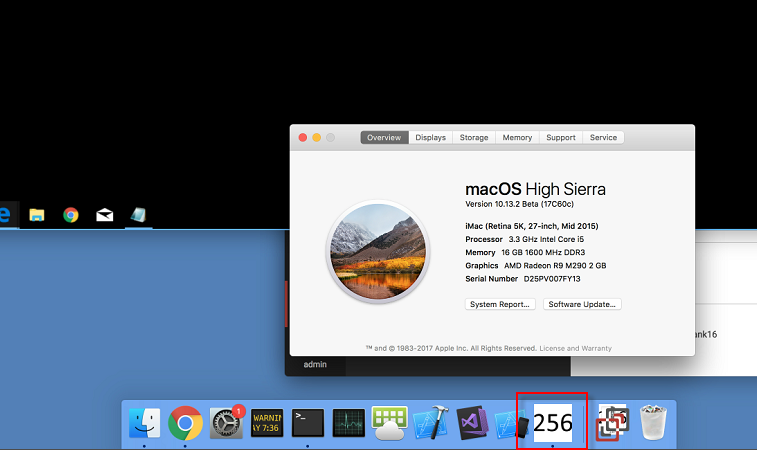757x450 pixels.
Task: Go to the Memory tab
Action: pos(517,138)
